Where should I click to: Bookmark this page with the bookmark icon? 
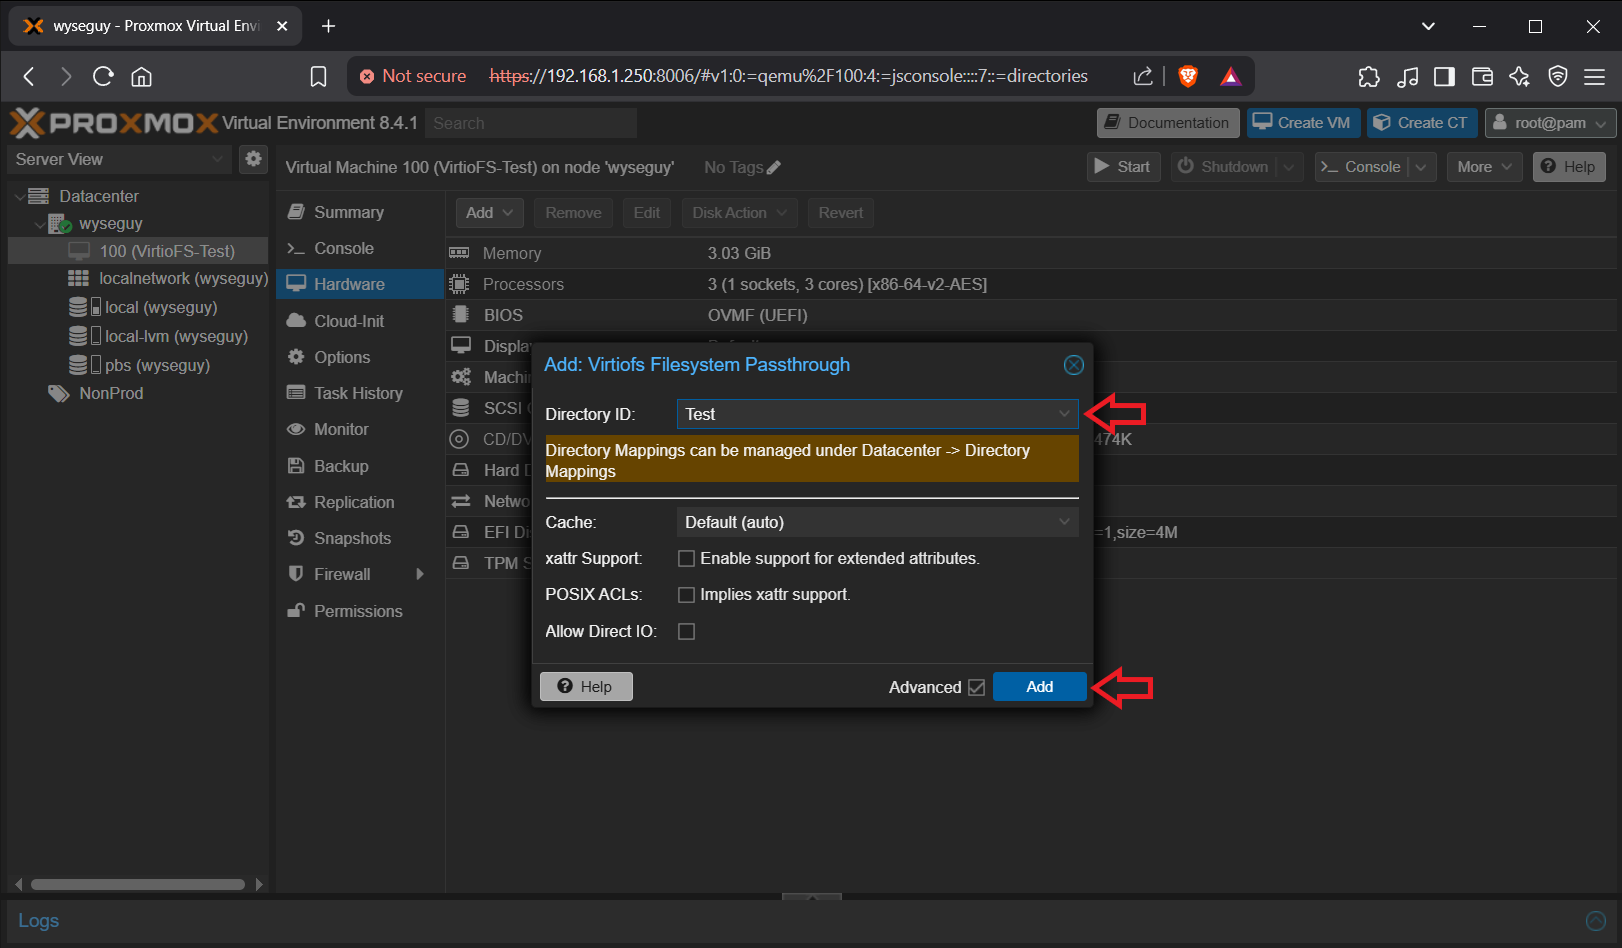coord(318,76)
